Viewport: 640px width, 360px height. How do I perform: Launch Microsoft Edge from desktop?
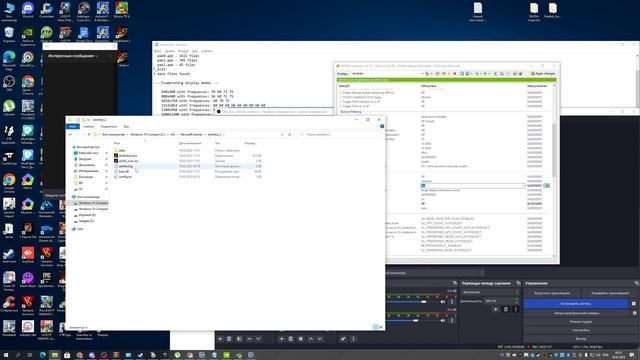click(x=9, y=60)
